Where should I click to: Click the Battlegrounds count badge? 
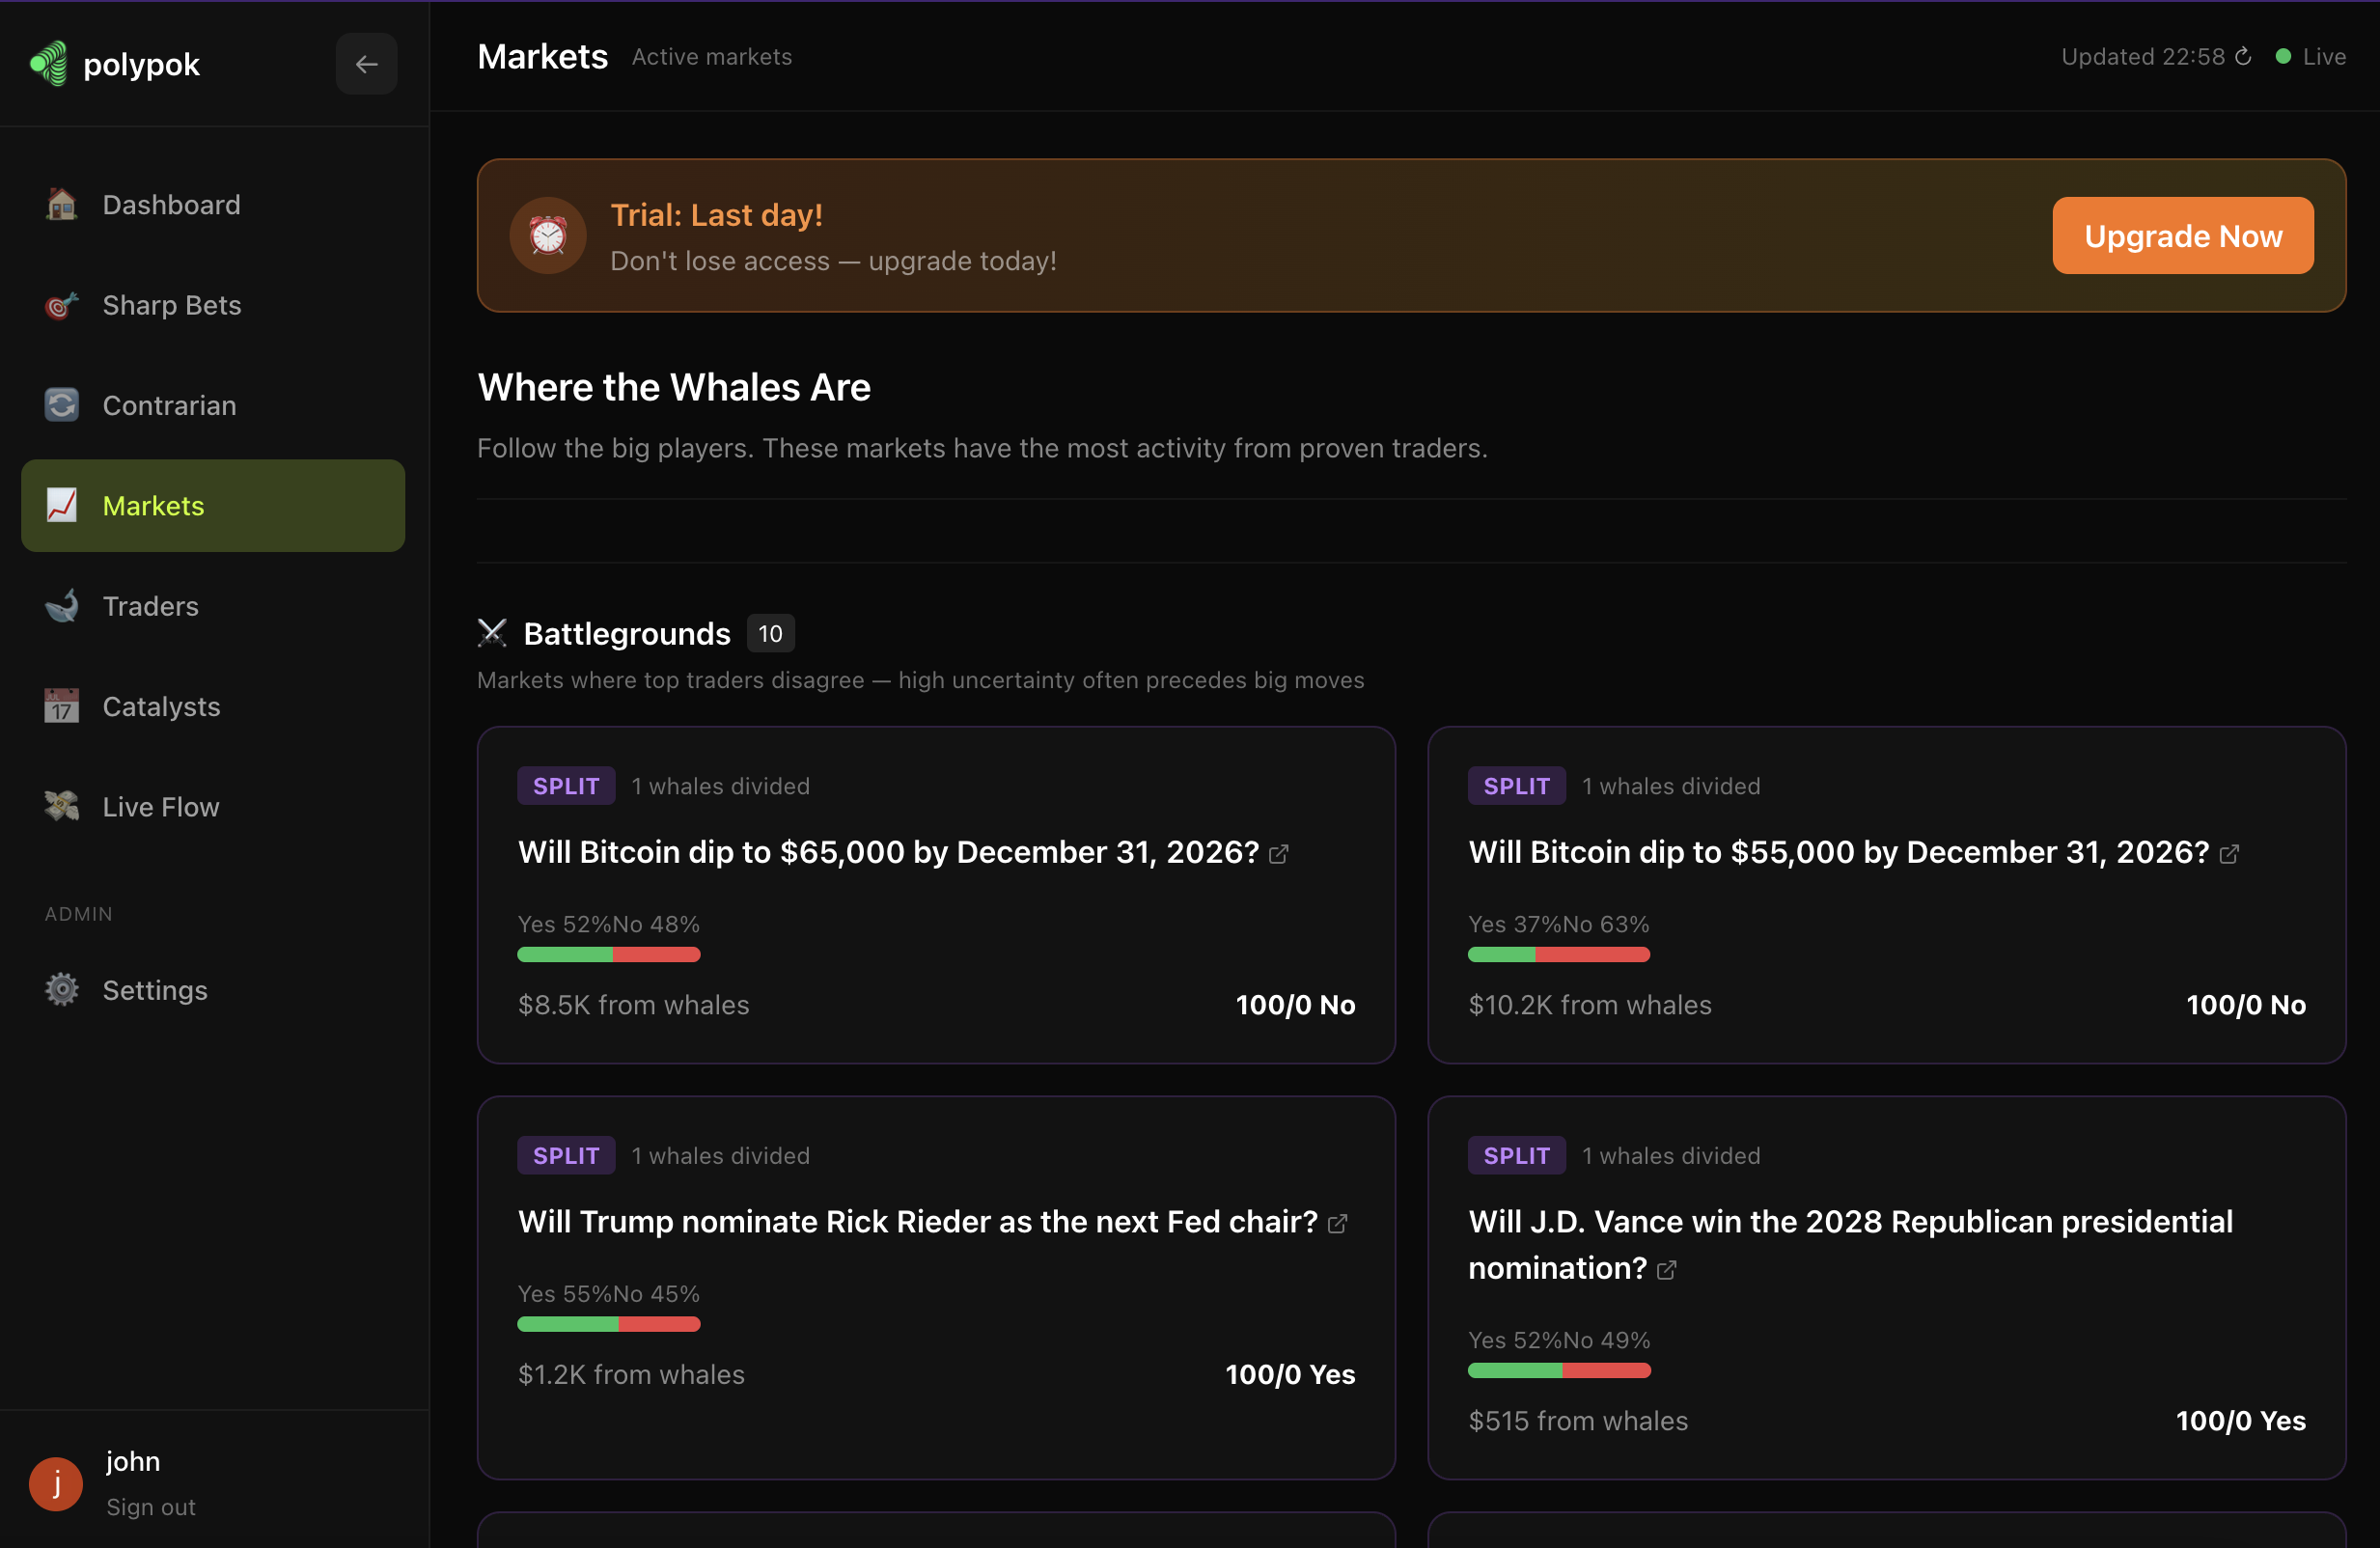(770, 633)
